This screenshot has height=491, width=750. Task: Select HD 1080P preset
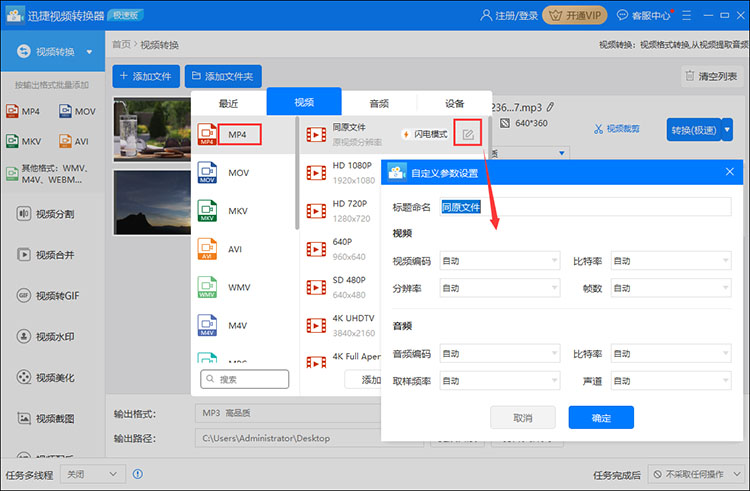pos(342,173)
